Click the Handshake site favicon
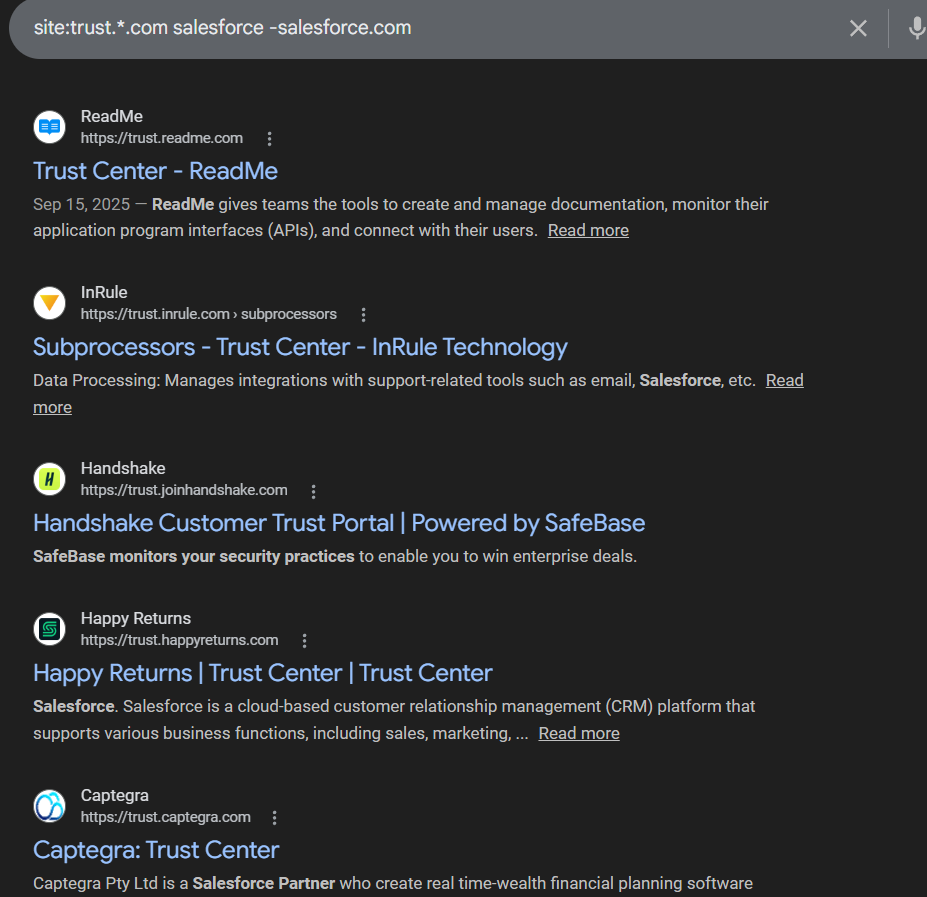 49,479
